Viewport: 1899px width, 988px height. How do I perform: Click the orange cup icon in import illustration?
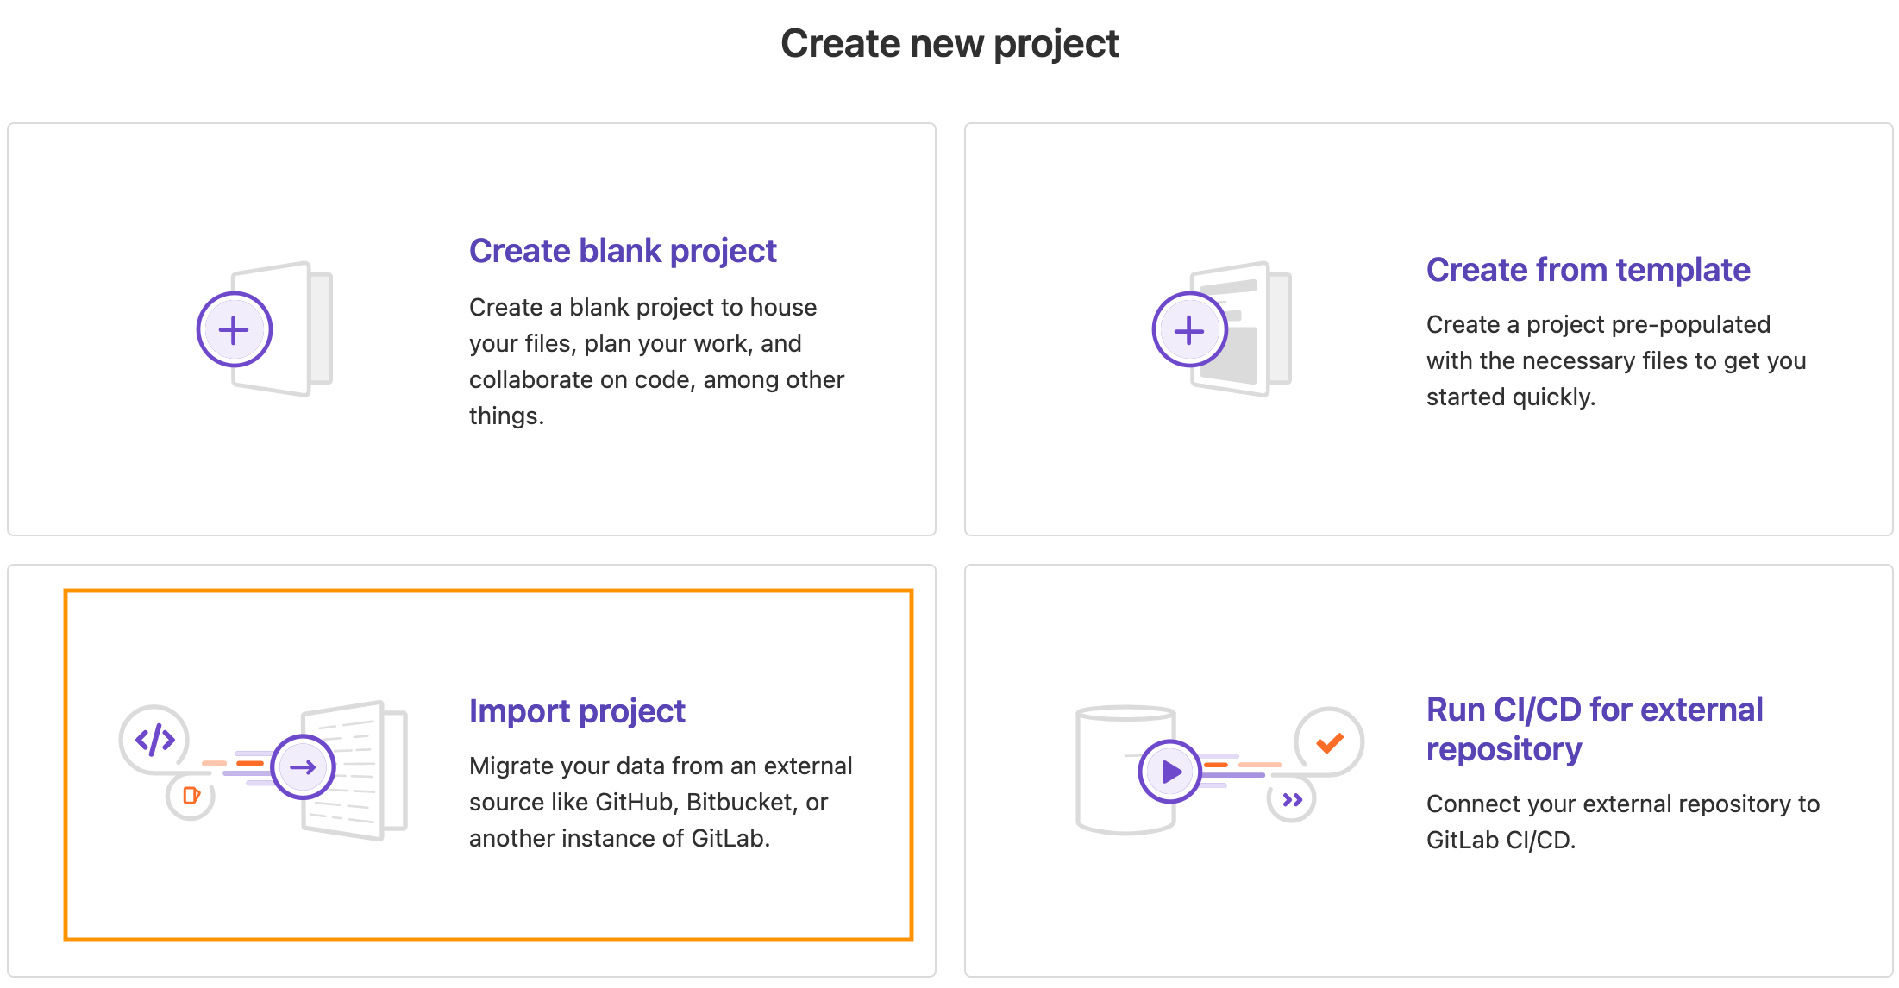pos(190,796)
